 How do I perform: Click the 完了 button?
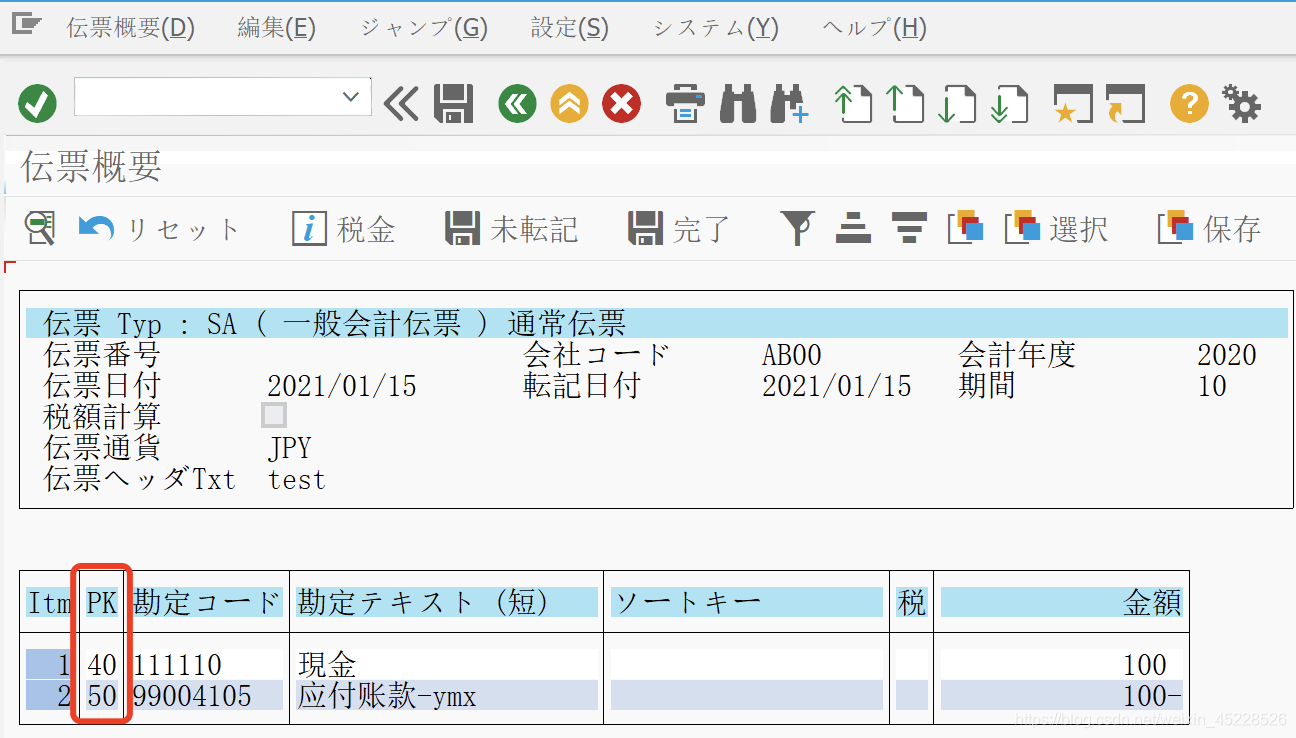680,230
